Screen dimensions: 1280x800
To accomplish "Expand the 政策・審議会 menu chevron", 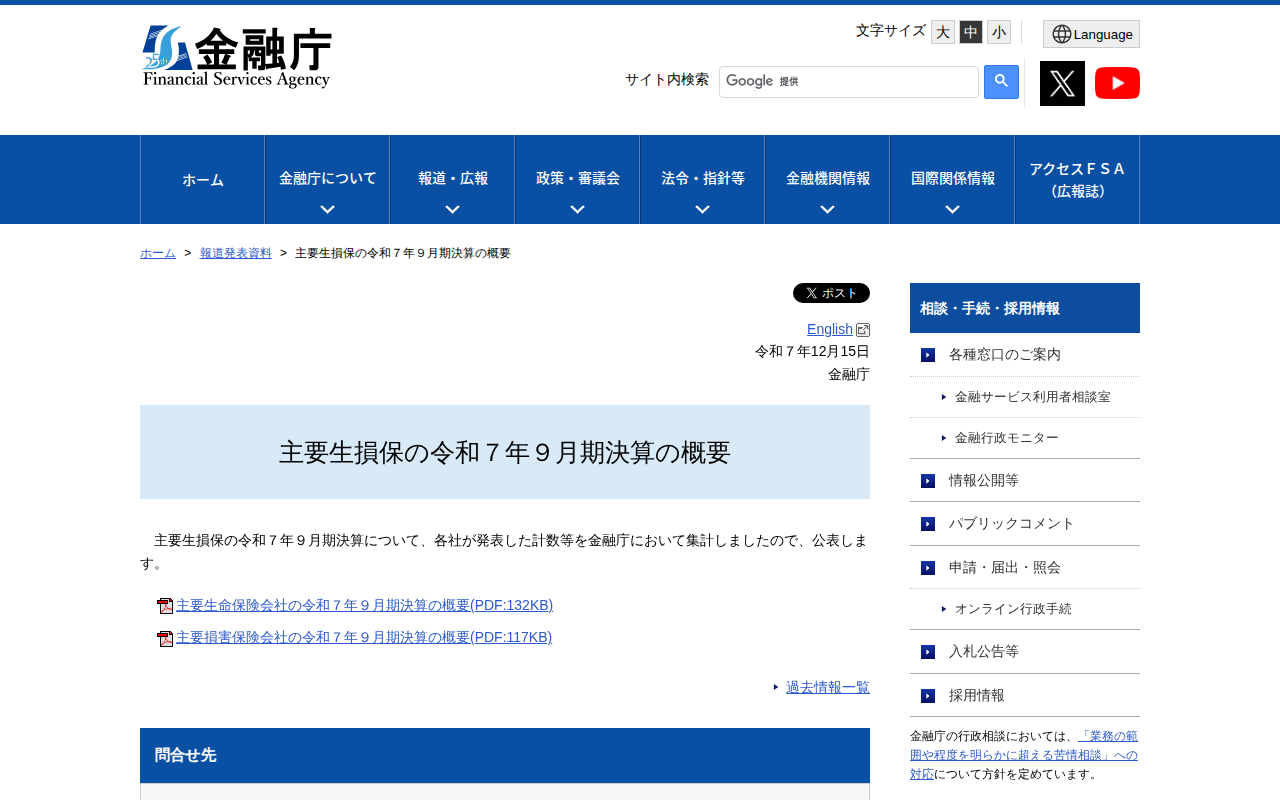I will click(x=577, y=209).
